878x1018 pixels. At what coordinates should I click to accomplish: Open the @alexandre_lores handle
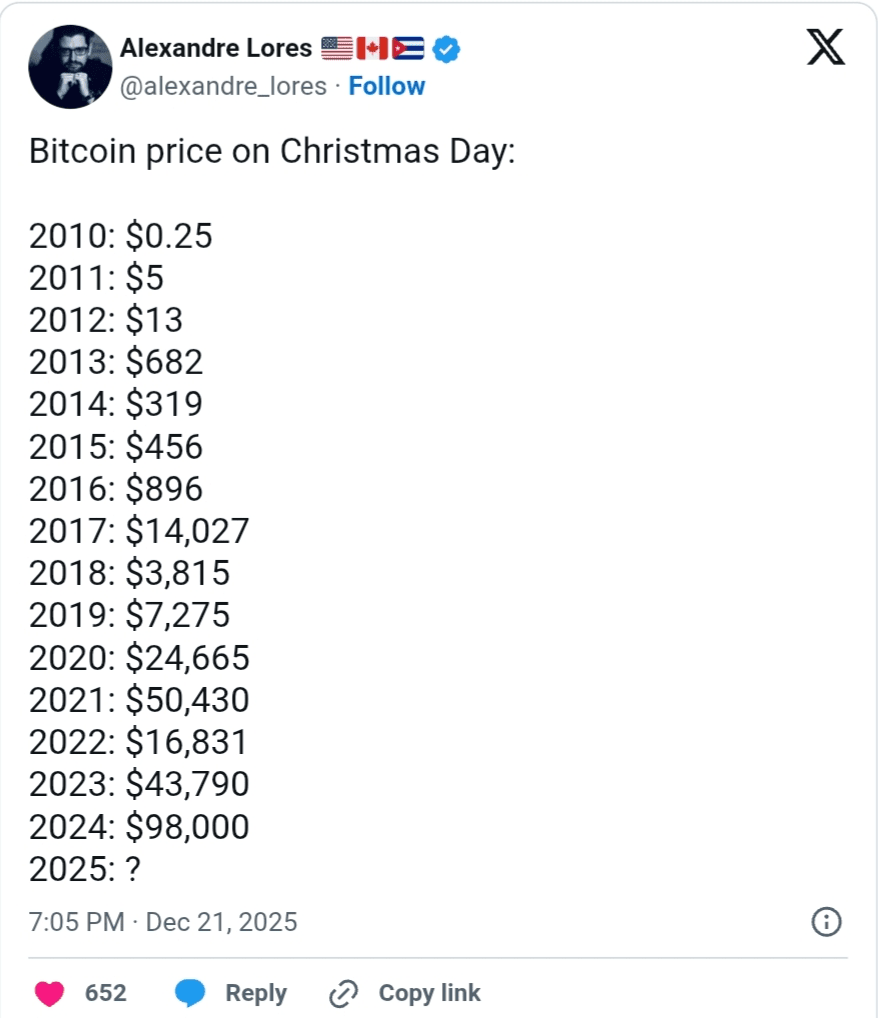(x=223, y=86)
